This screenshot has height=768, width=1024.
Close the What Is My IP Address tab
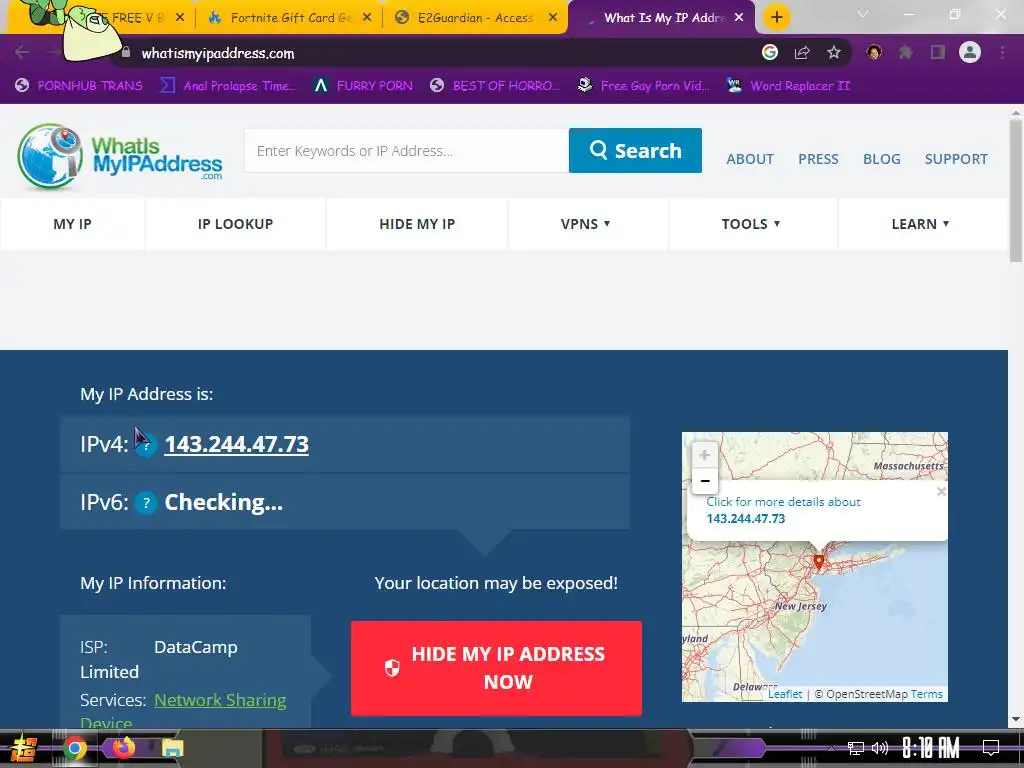[x=739, y=18]
